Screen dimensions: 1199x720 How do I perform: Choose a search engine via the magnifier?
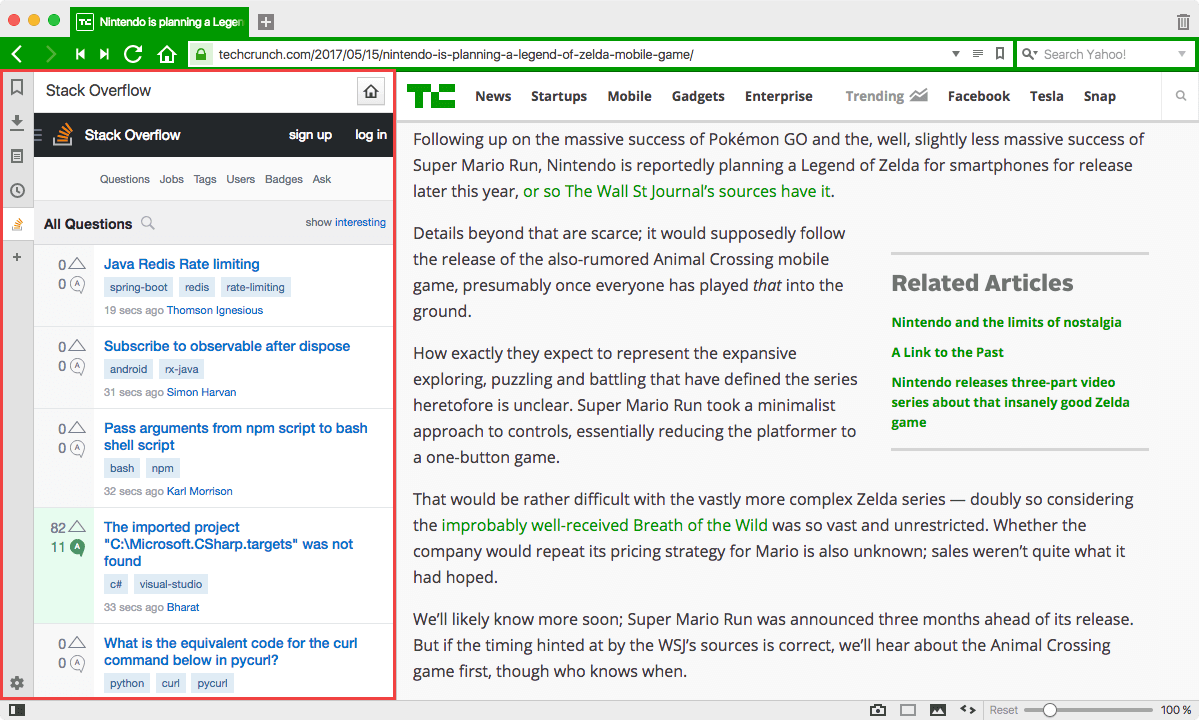(x=1030, y=54)
